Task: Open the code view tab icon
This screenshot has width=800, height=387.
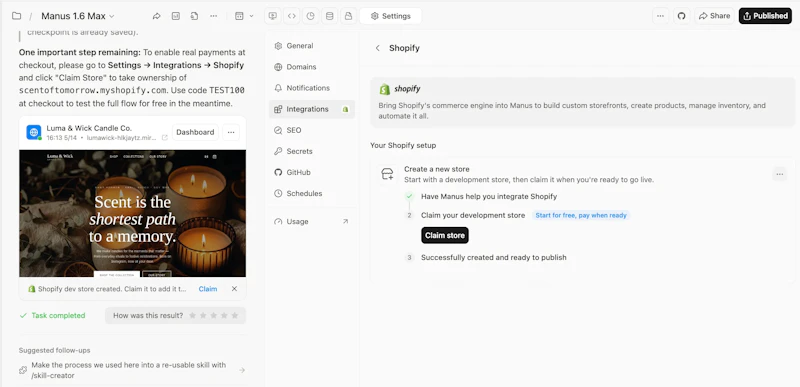Action: coord(291,16)
